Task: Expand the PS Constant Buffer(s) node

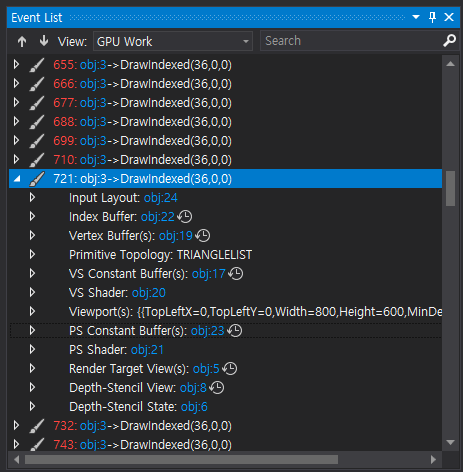Action: pos(32,330)
